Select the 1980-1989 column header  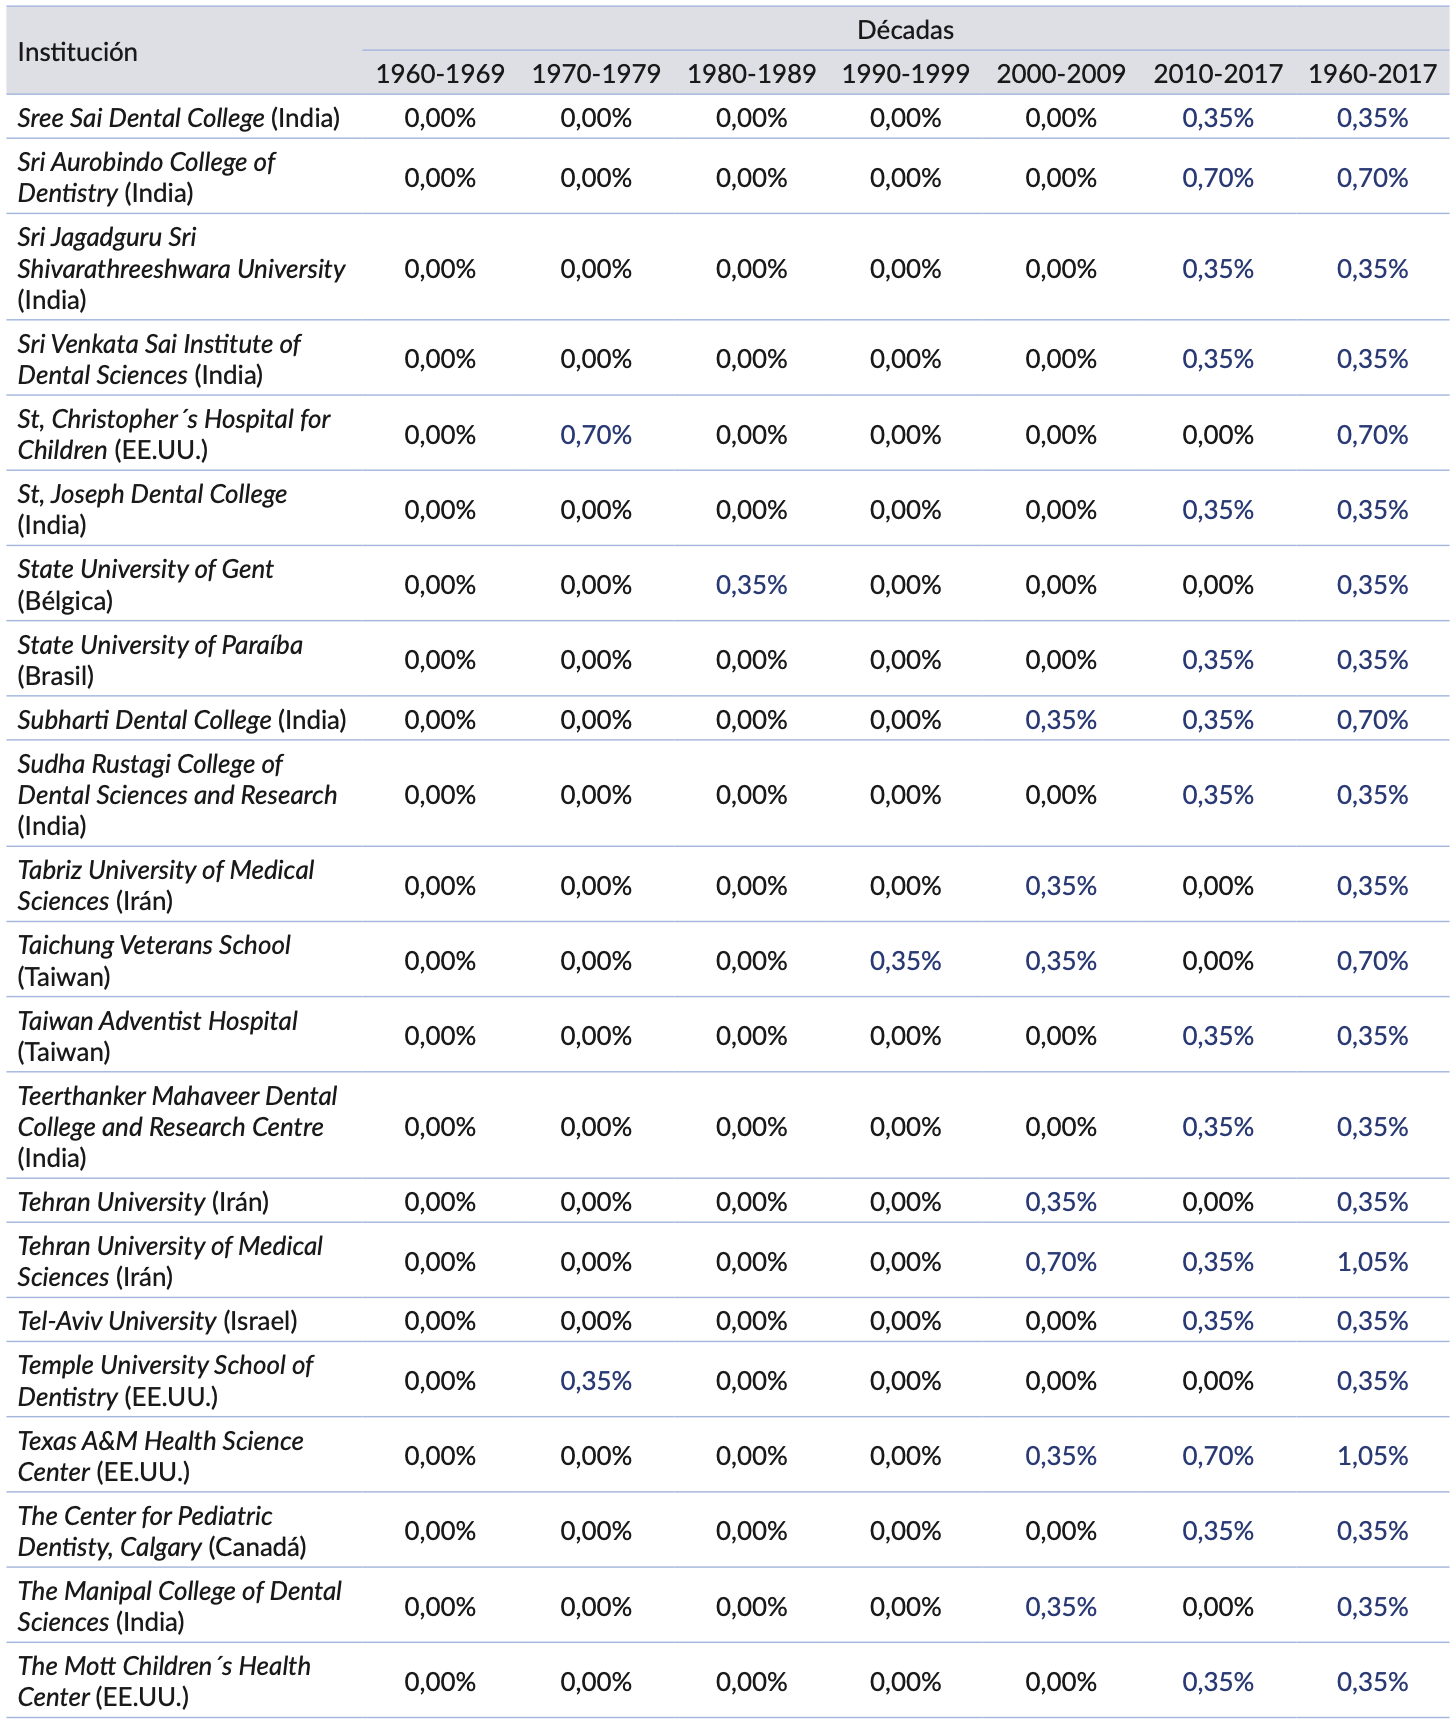751,74
